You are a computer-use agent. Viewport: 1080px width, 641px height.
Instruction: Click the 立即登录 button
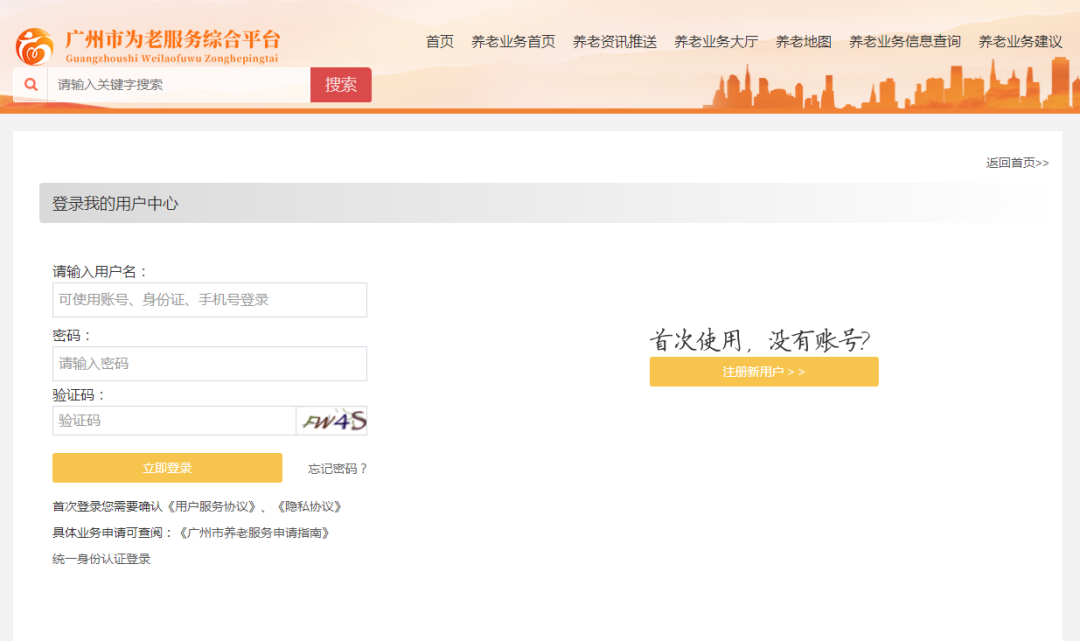point(167,468)
